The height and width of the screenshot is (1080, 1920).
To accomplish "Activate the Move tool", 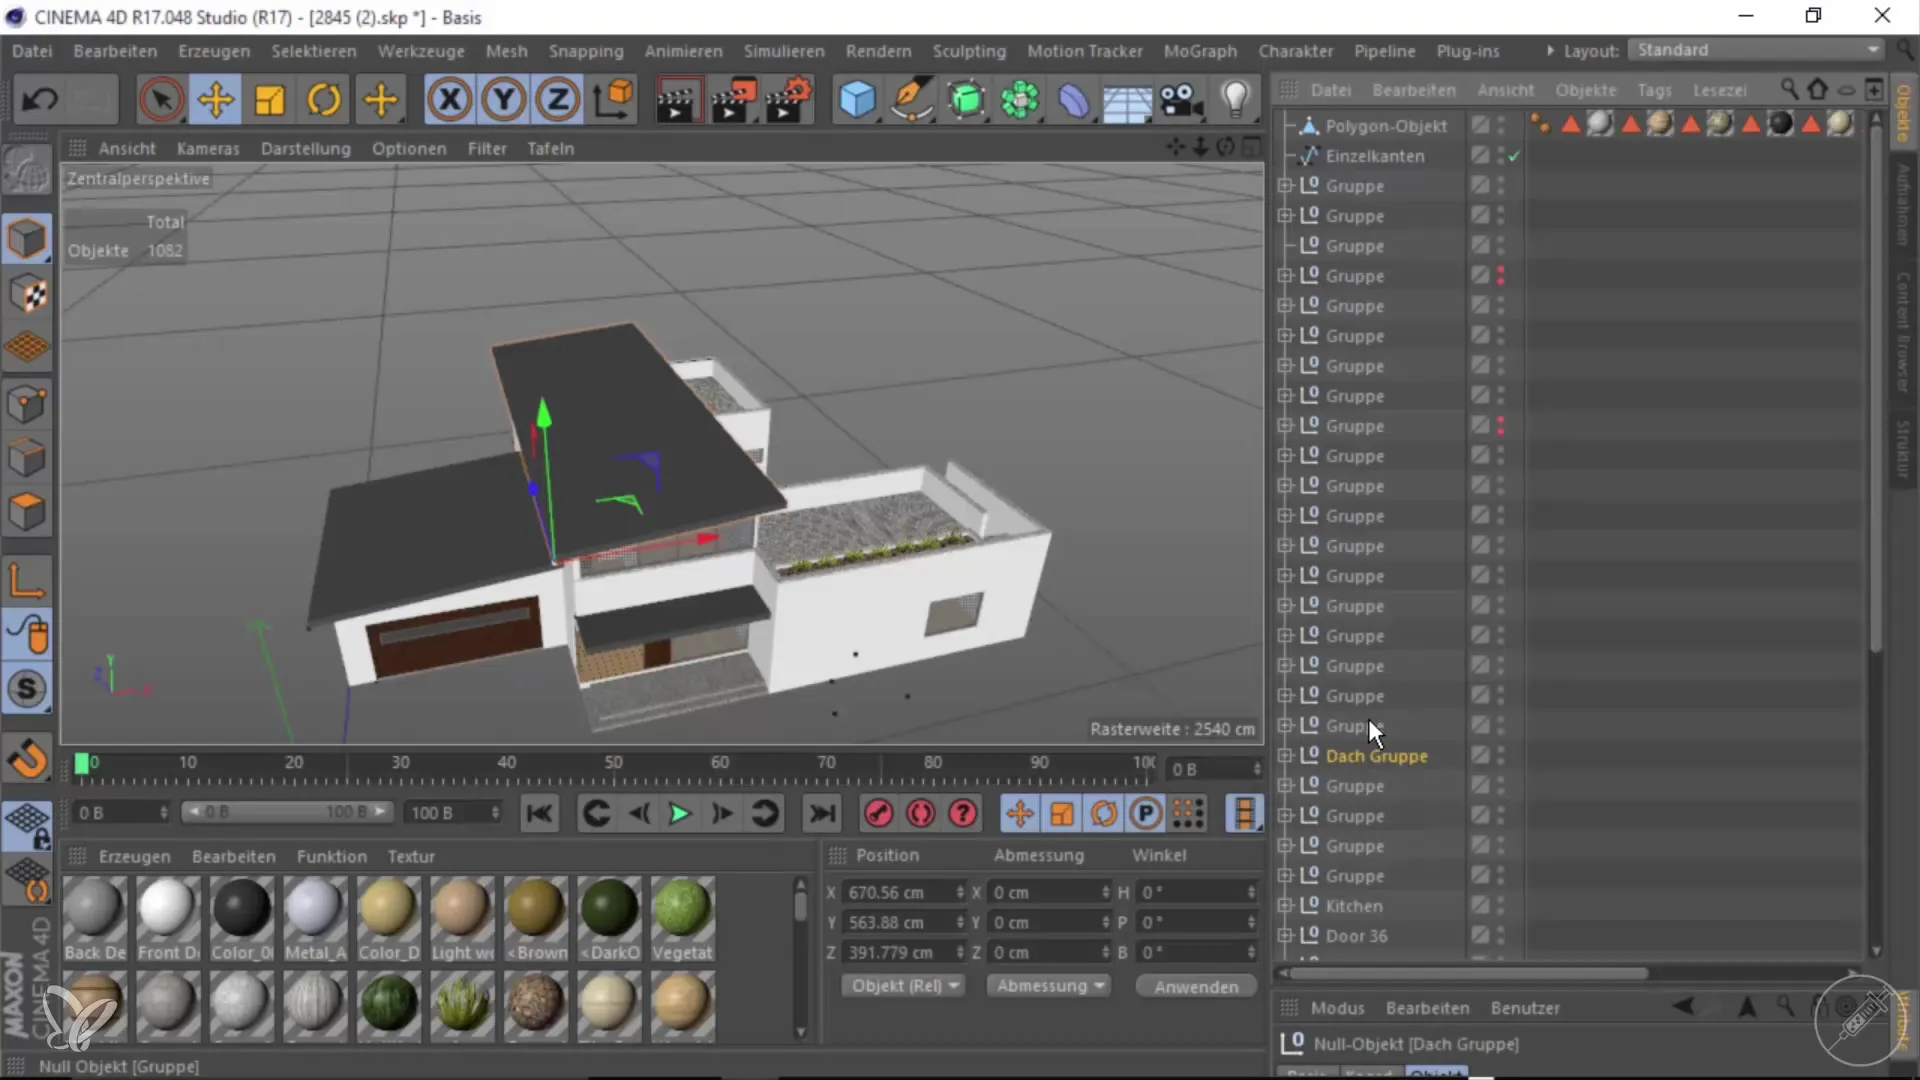I will click(x=215, y=99).
